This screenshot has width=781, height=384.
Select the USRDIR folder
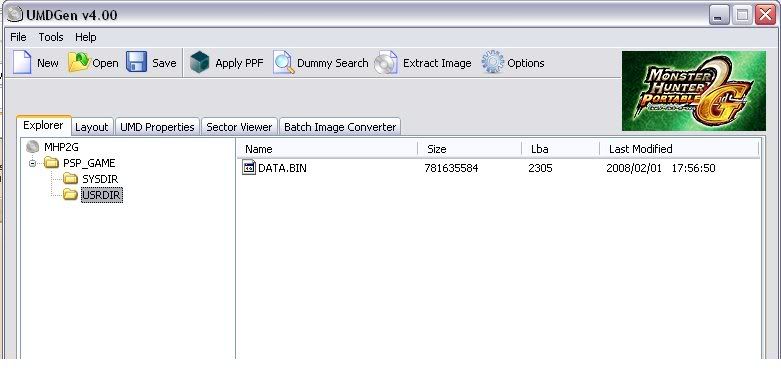[x=101, y=195]
